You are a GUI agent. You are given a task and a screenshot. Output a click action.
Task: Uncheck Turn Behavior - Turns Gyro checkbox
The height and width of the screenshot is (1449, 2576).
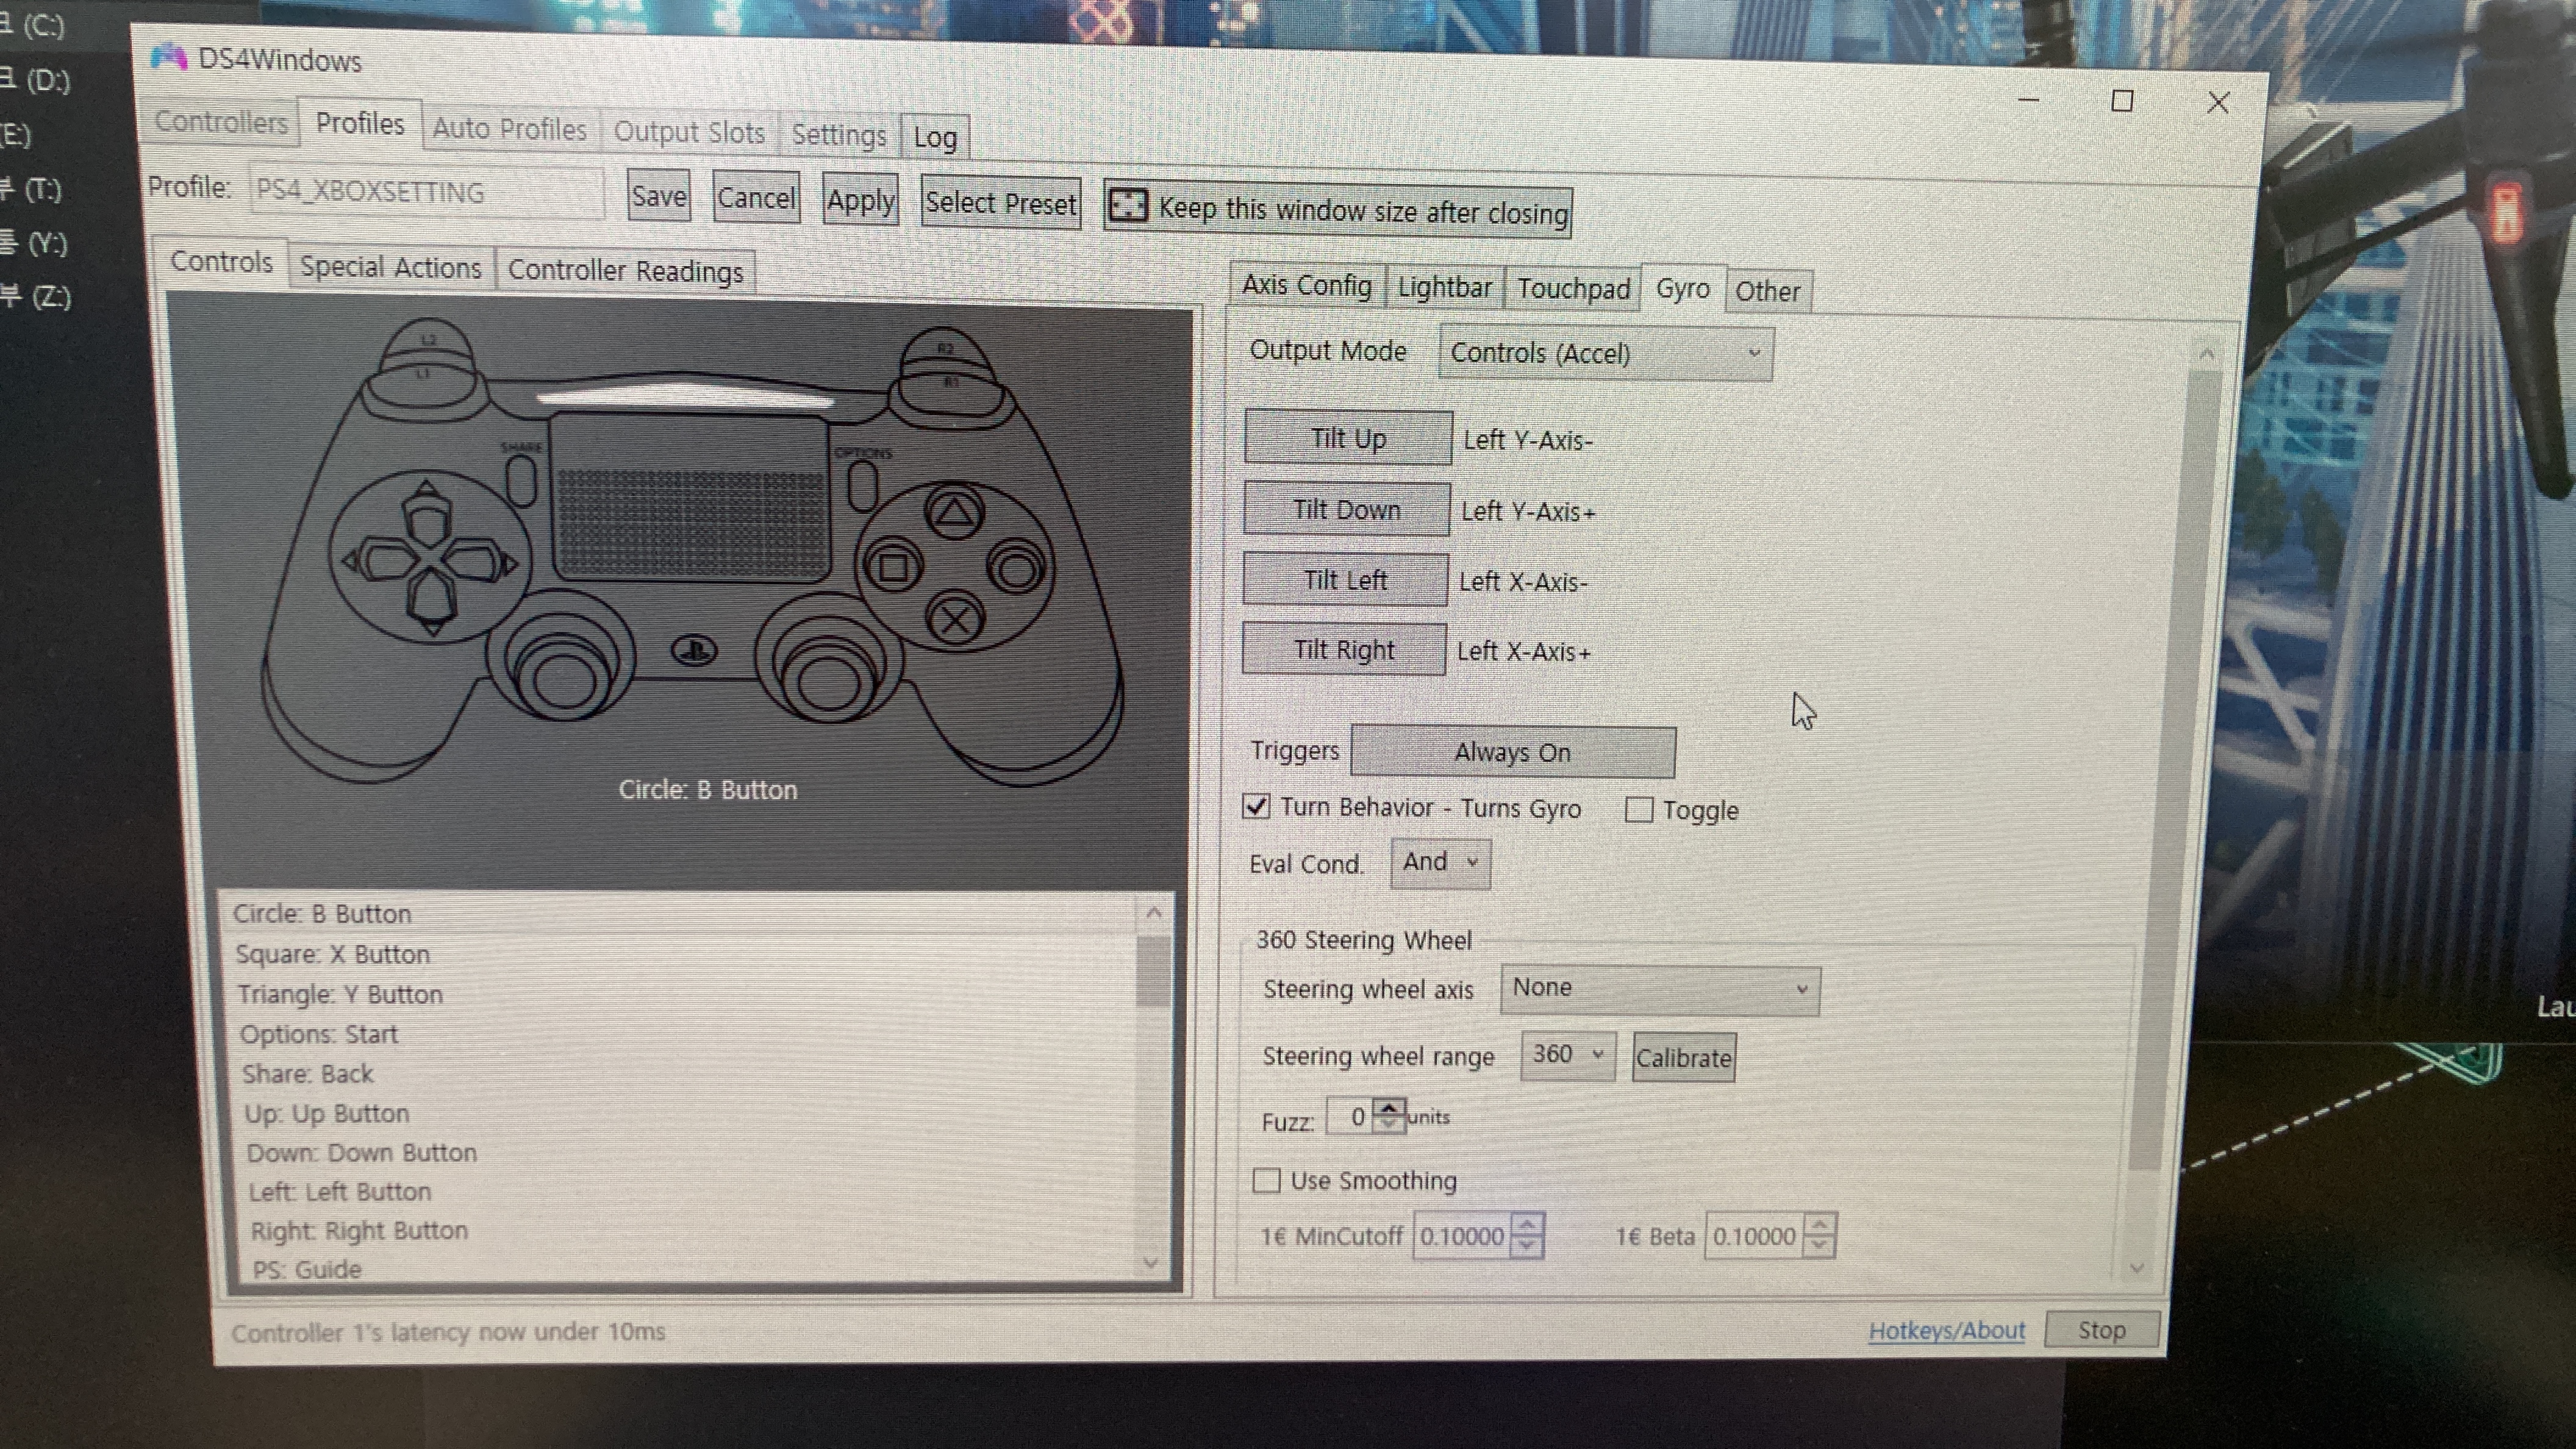click(x=1256, y=806)
